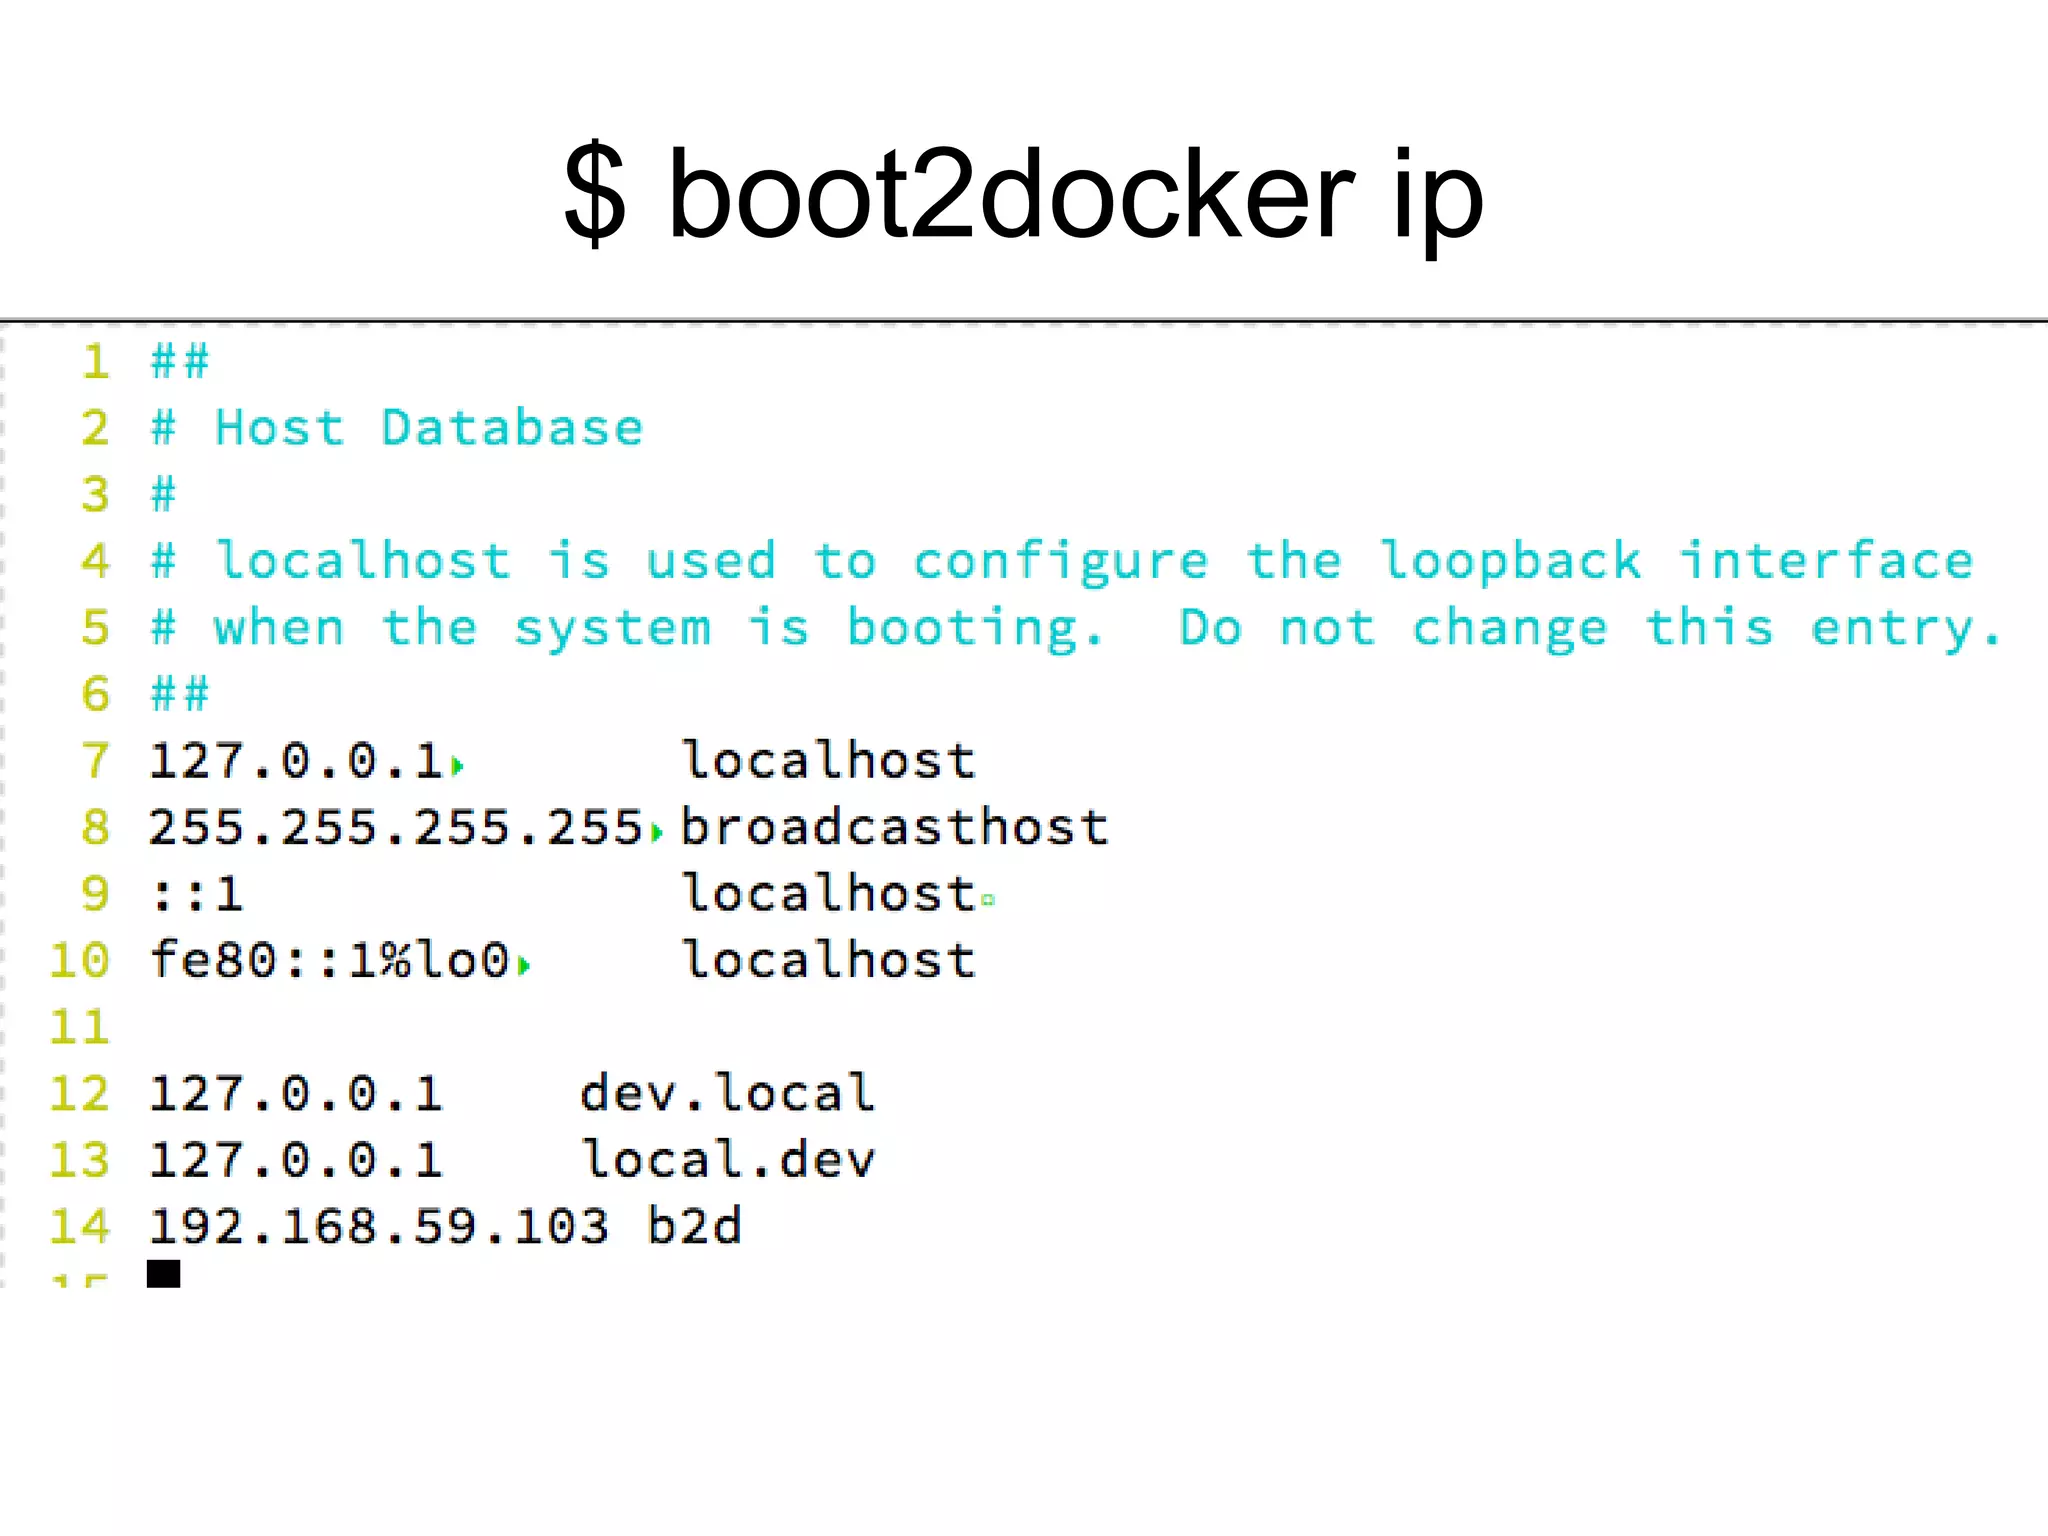The image size is (2048, 1536).
Task: Click line number 14 in the gutter
Action: click(80, 1227)
